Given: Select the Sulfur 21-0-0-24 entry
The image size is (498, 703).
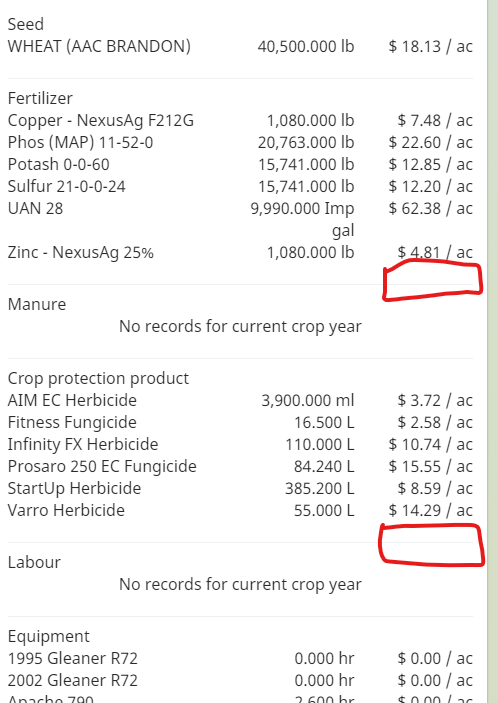Looking at the screenshot, I should coord(240,186).
